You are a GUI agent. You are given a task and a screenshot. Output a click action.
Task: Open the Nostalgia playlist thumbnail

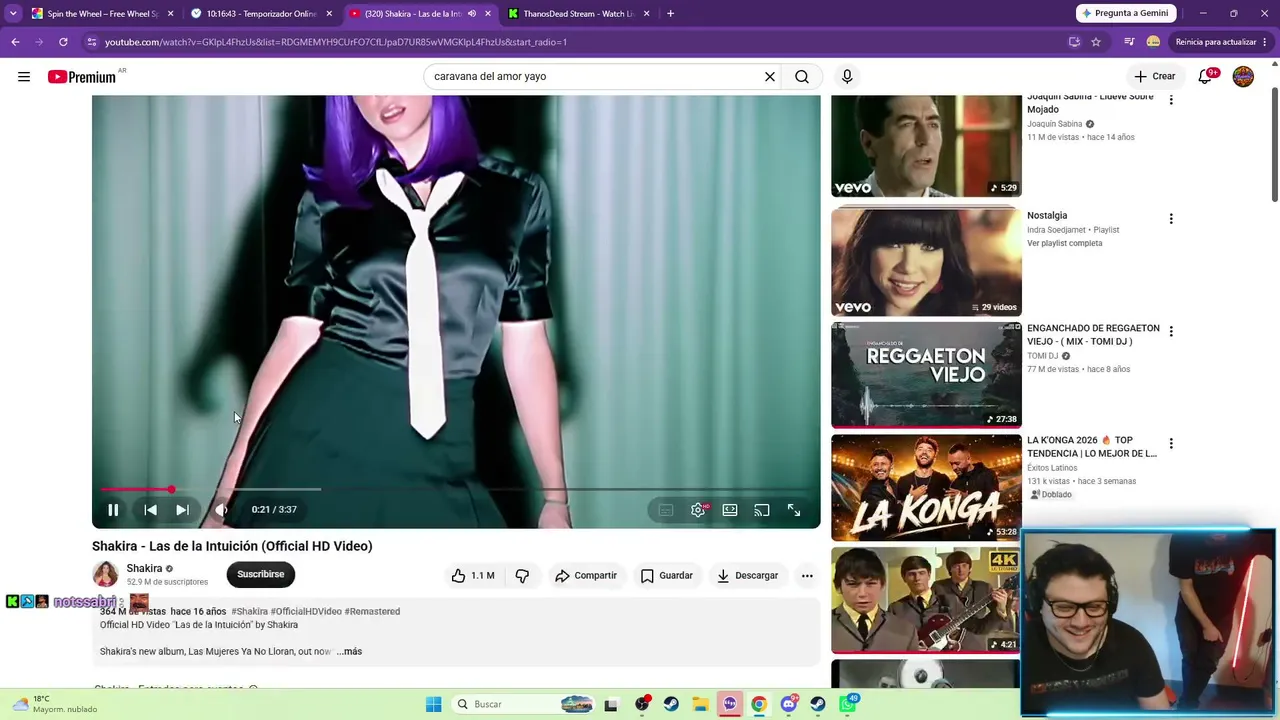926,262
